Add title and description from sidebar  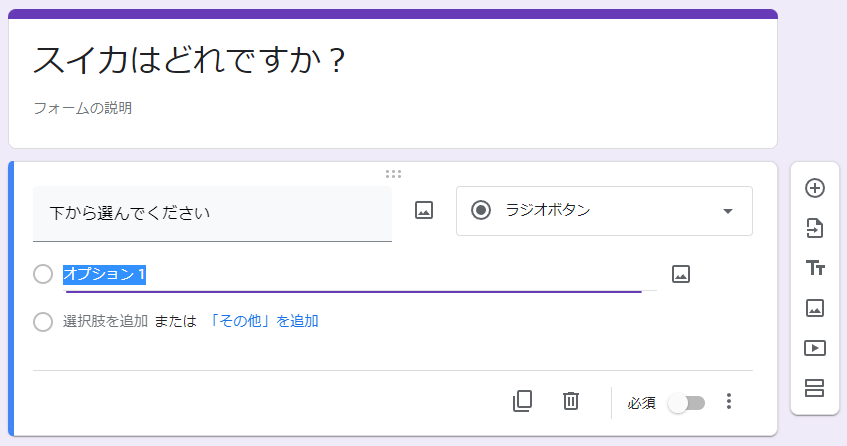[815, 268]
